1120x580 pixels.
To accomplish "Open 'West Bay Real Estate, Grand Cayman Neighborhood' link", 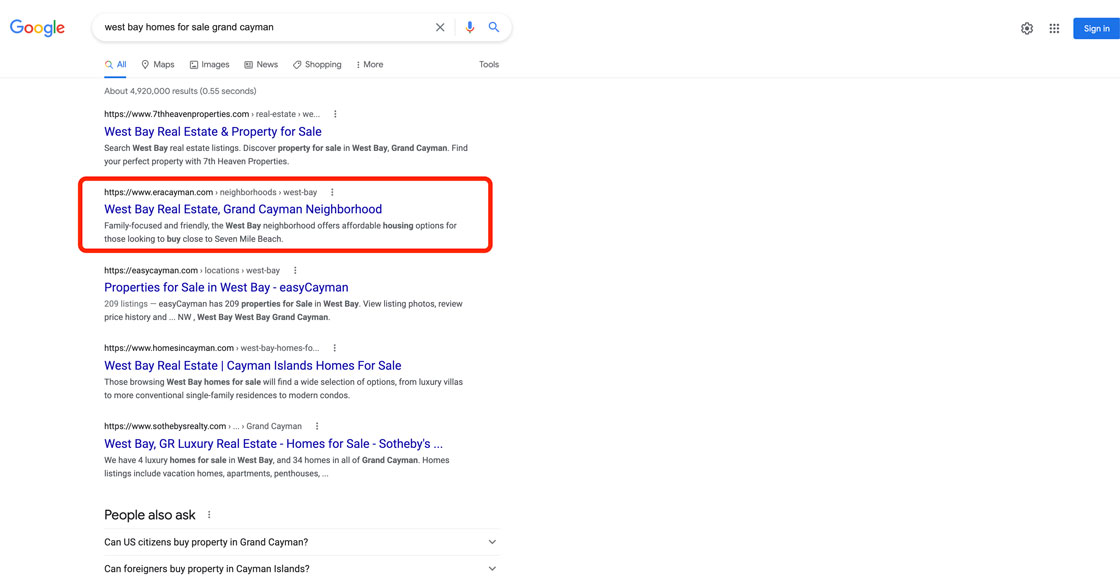I will click(x=243, y=209).
